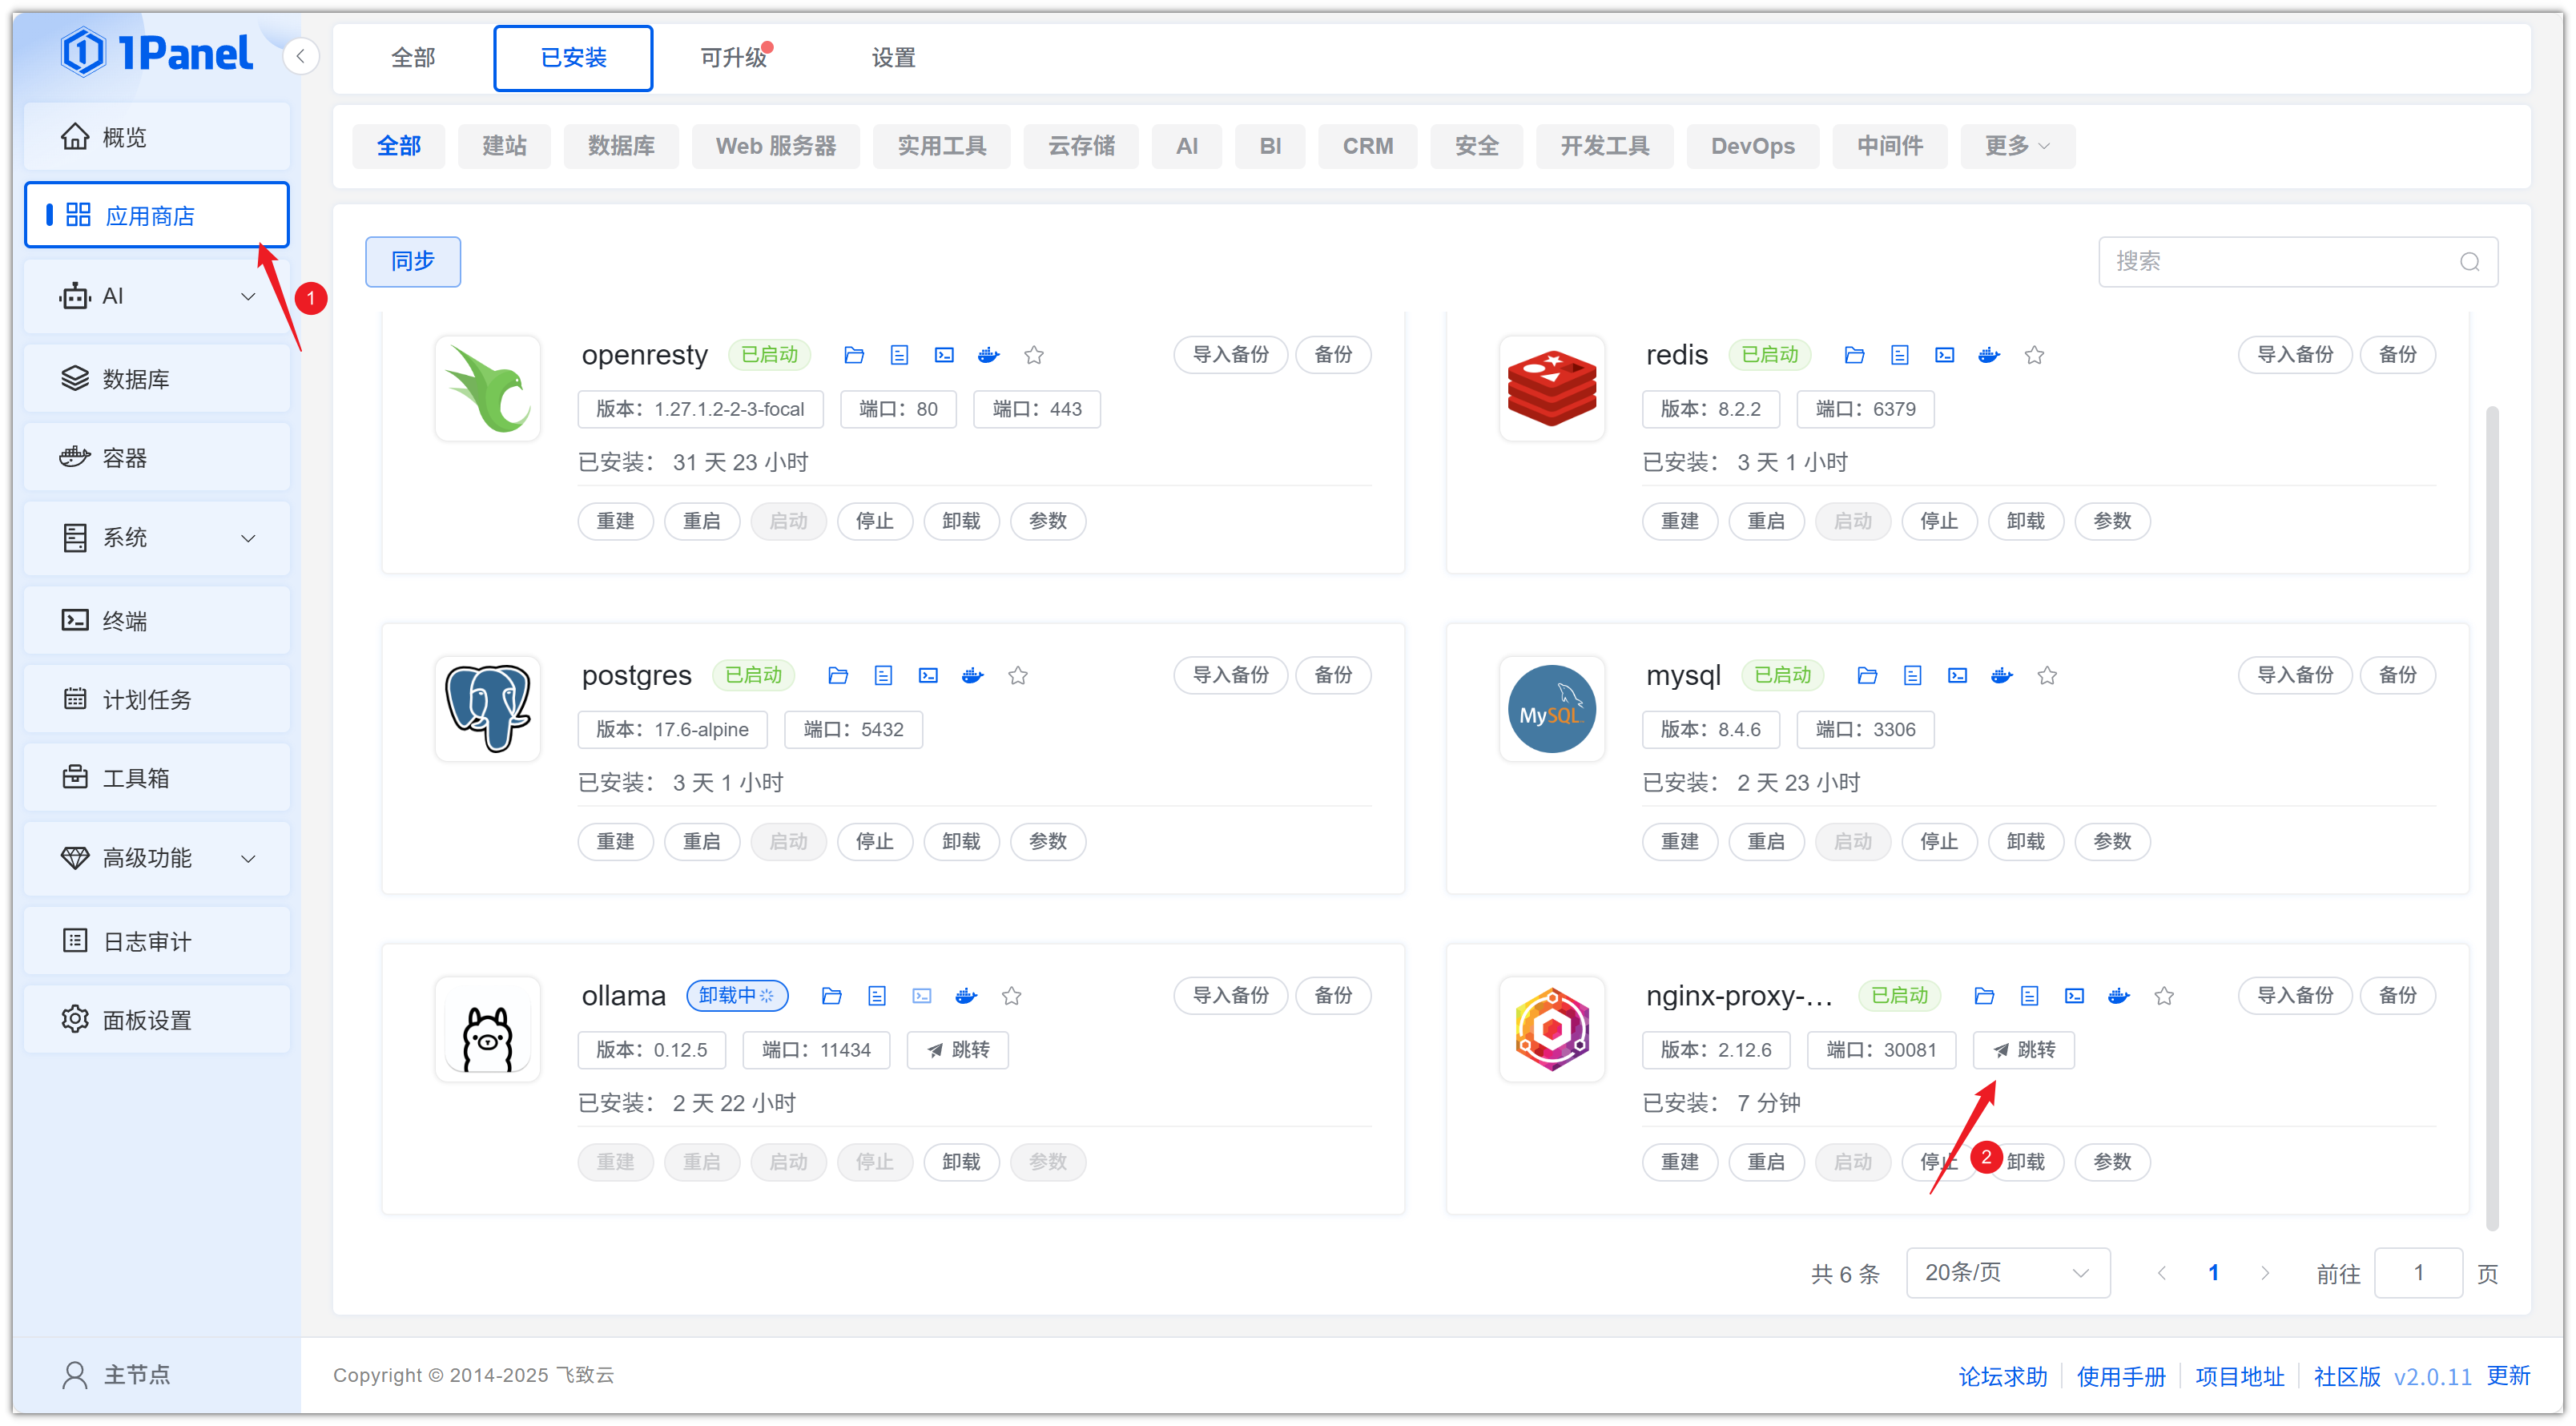Click the 同步 sync button

(x=412, y=262)
